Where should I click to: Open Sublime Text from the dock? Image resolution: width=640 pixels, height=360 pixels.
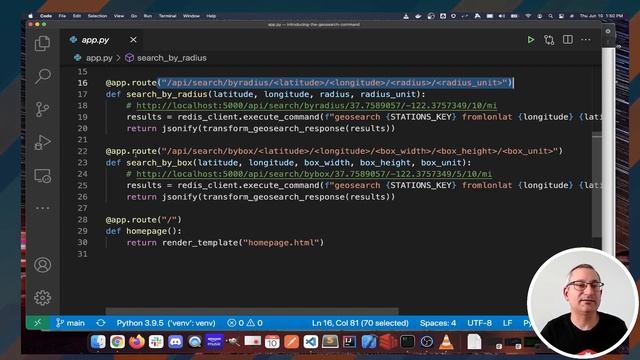pyautogui.click(x=330, y=342)
